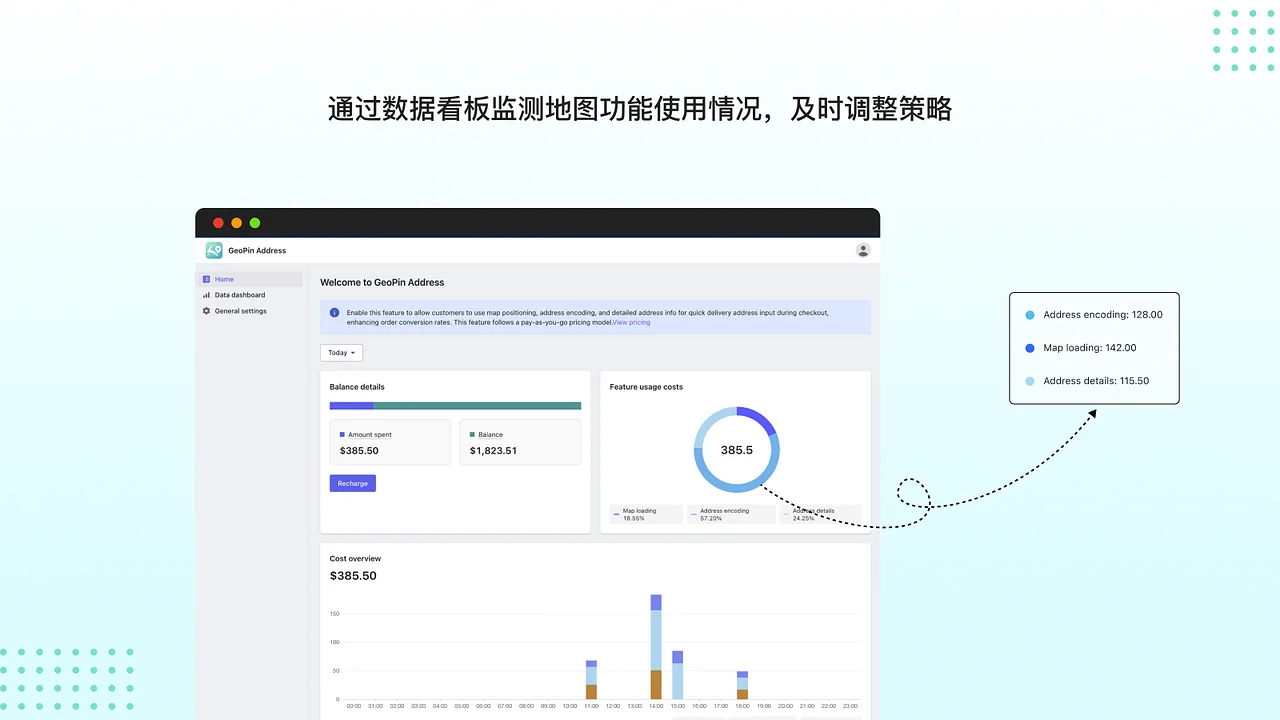Click the 100 y-axis label
This screenshot has height=720, width=1280.
(334, 642)
